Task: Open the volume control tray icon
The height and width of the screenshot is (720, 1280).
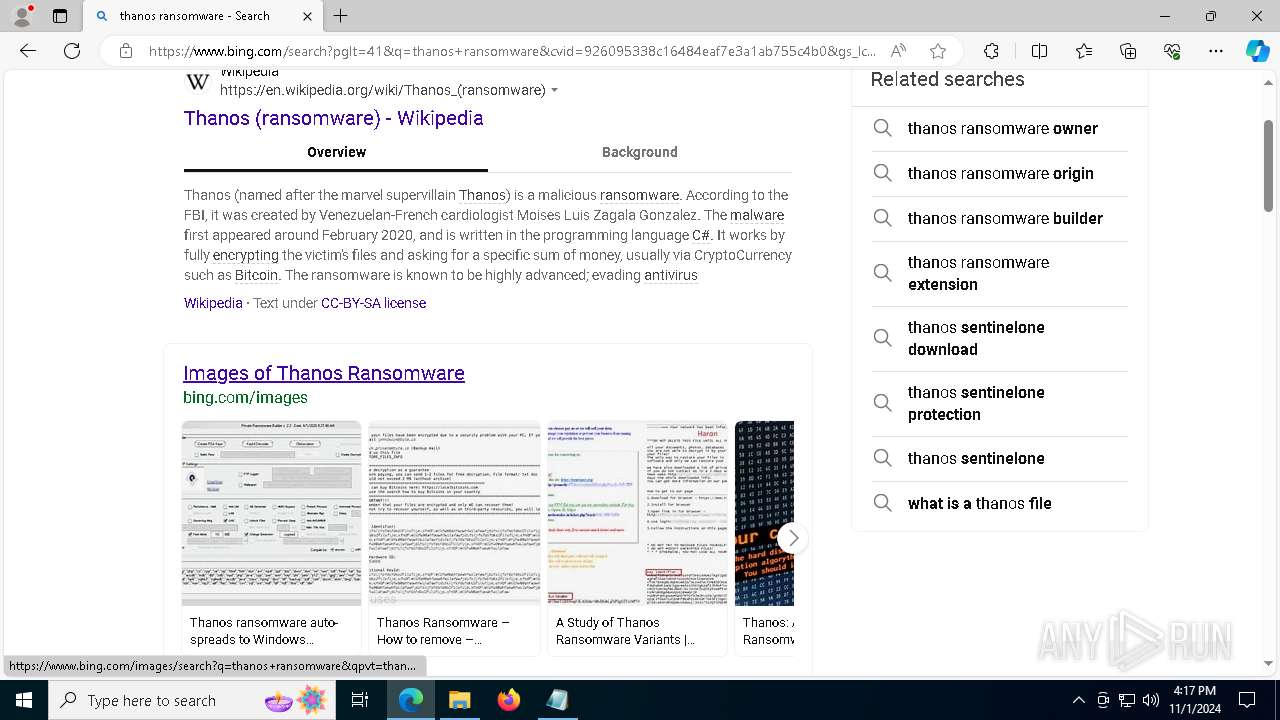Action: pos(1151,700)
